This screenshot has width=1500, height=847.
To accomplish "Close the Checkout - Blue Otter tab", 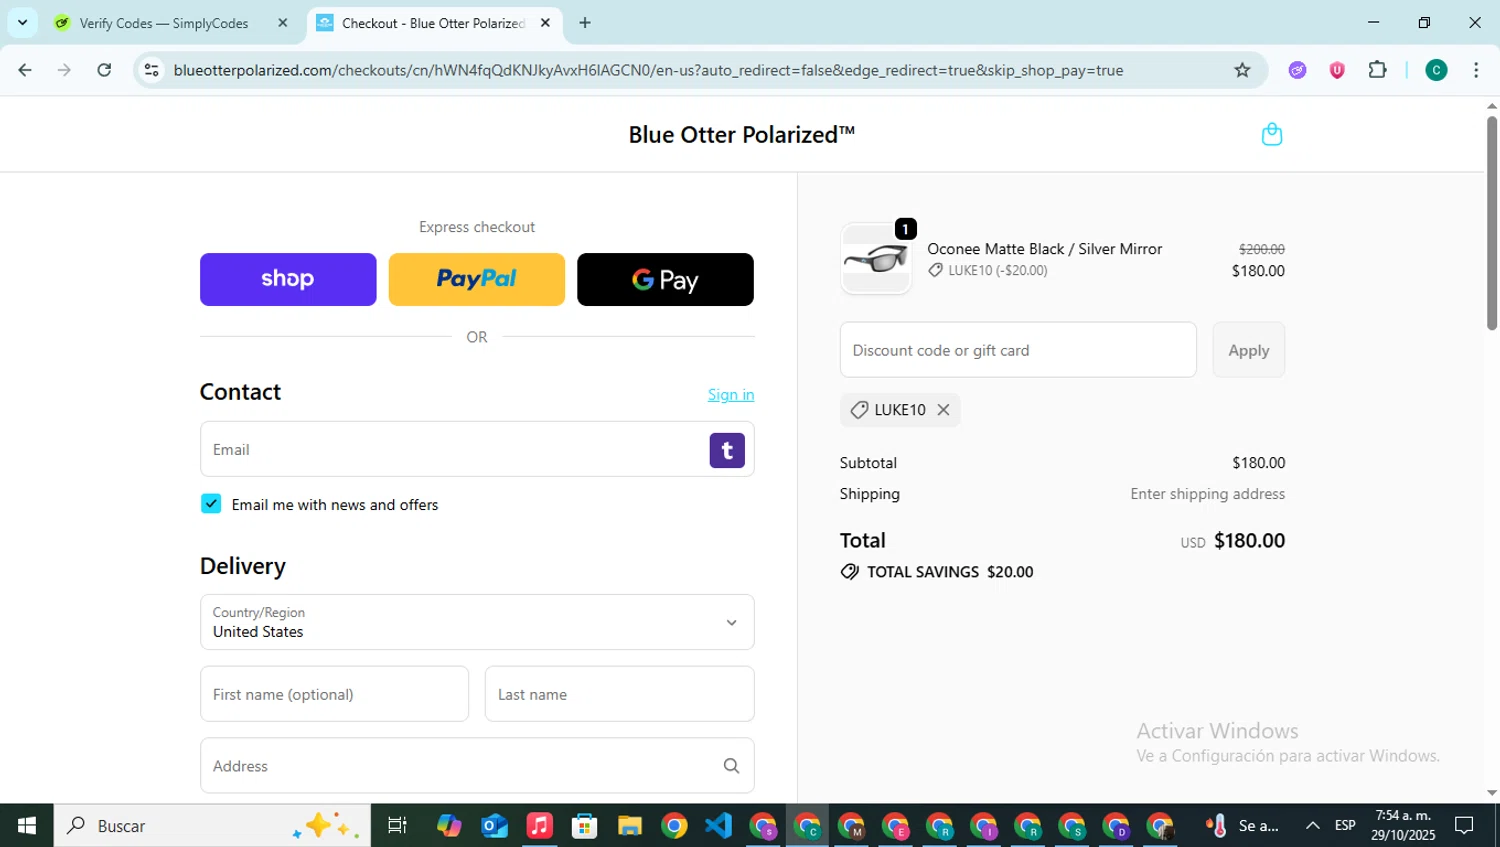I will click(545, 23).
